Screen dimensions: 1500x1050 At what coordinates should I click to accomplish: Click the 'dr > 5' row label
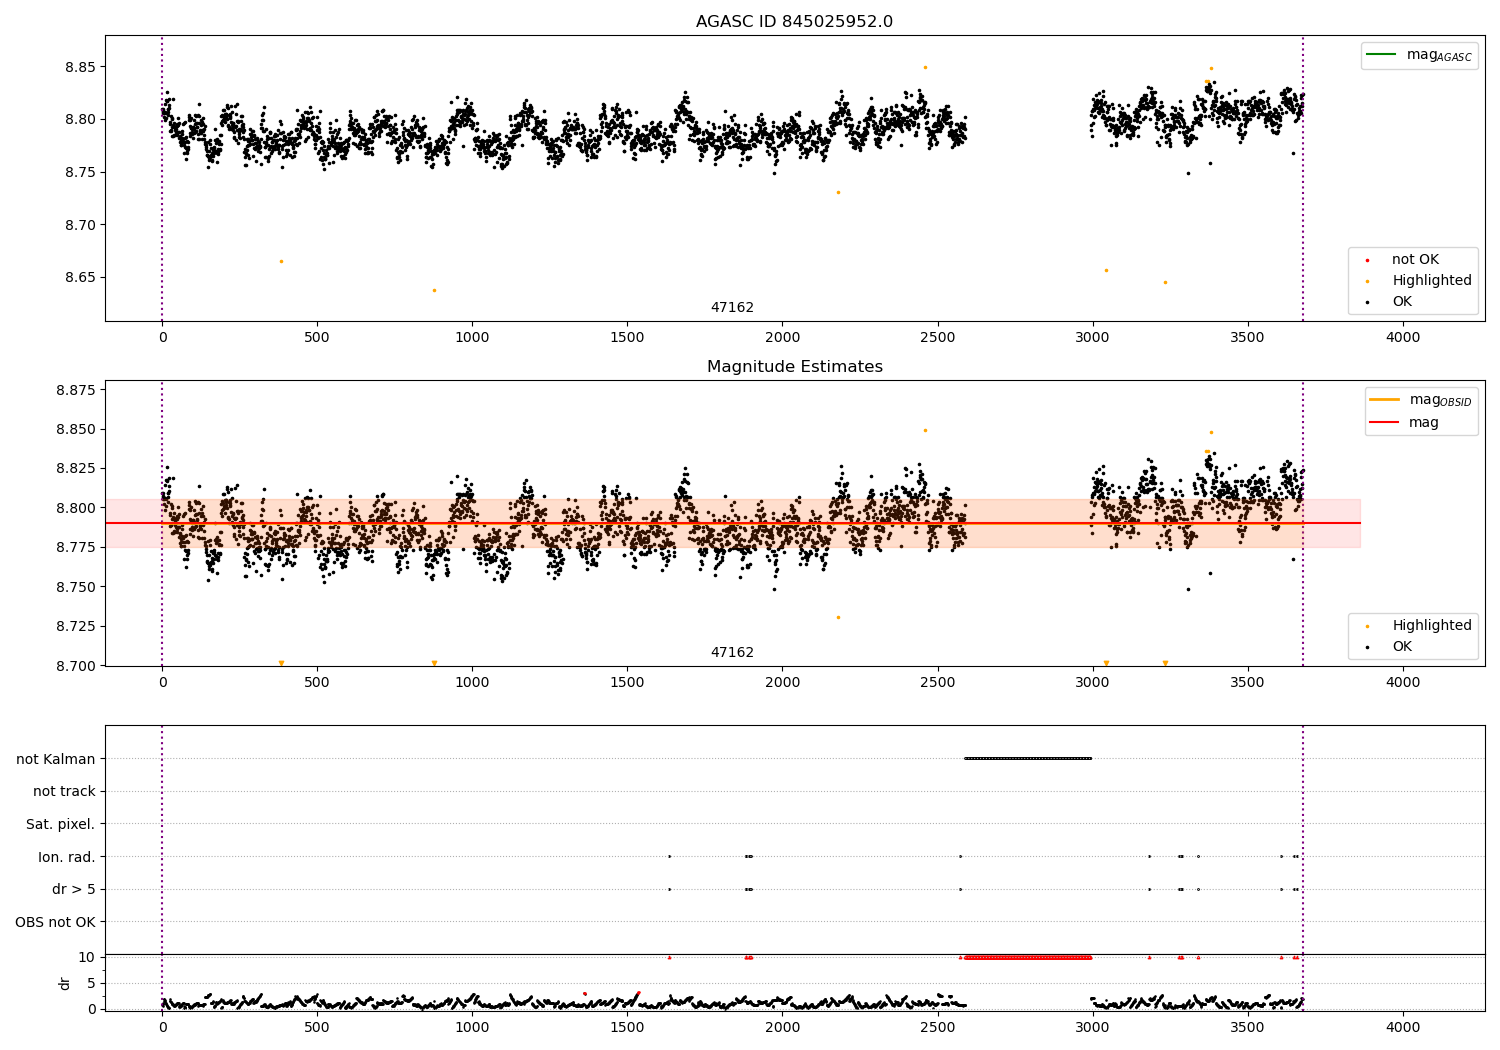(x=74, y=890)
